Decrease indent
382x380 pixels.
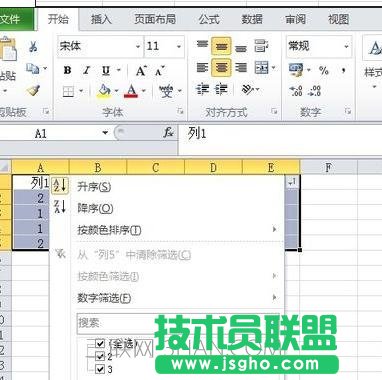tap(202, 90)
